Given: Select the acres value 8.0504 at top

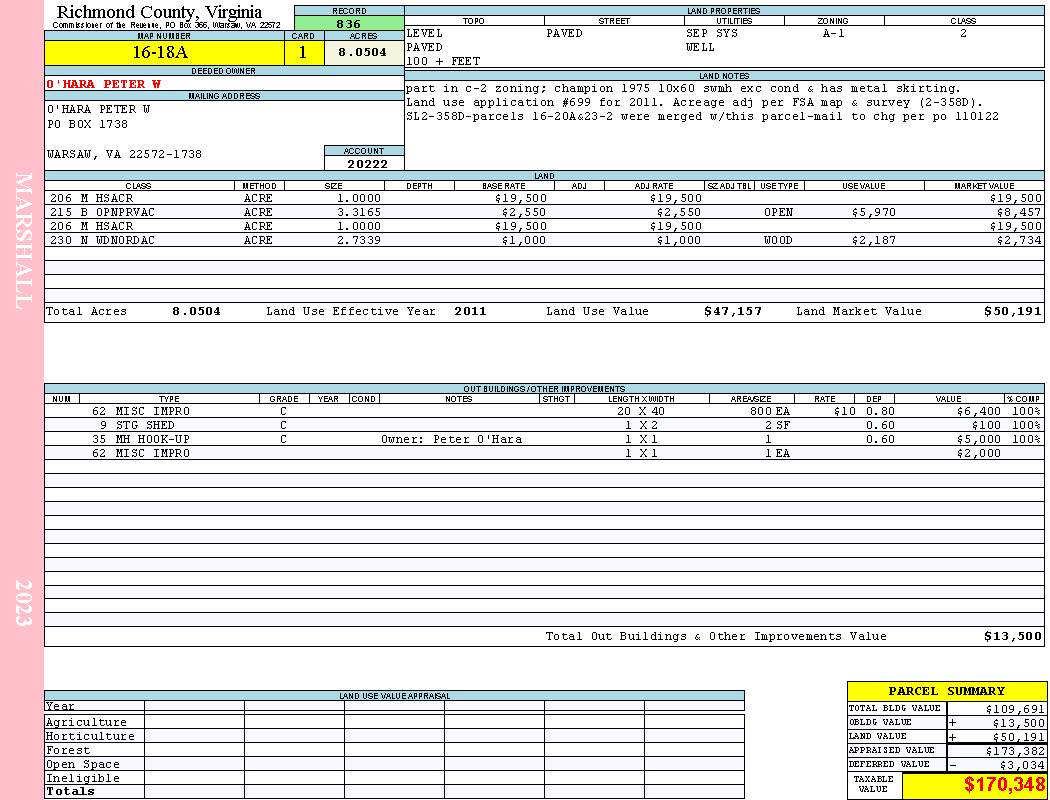Looking at the screenshot, I should 363,52.
